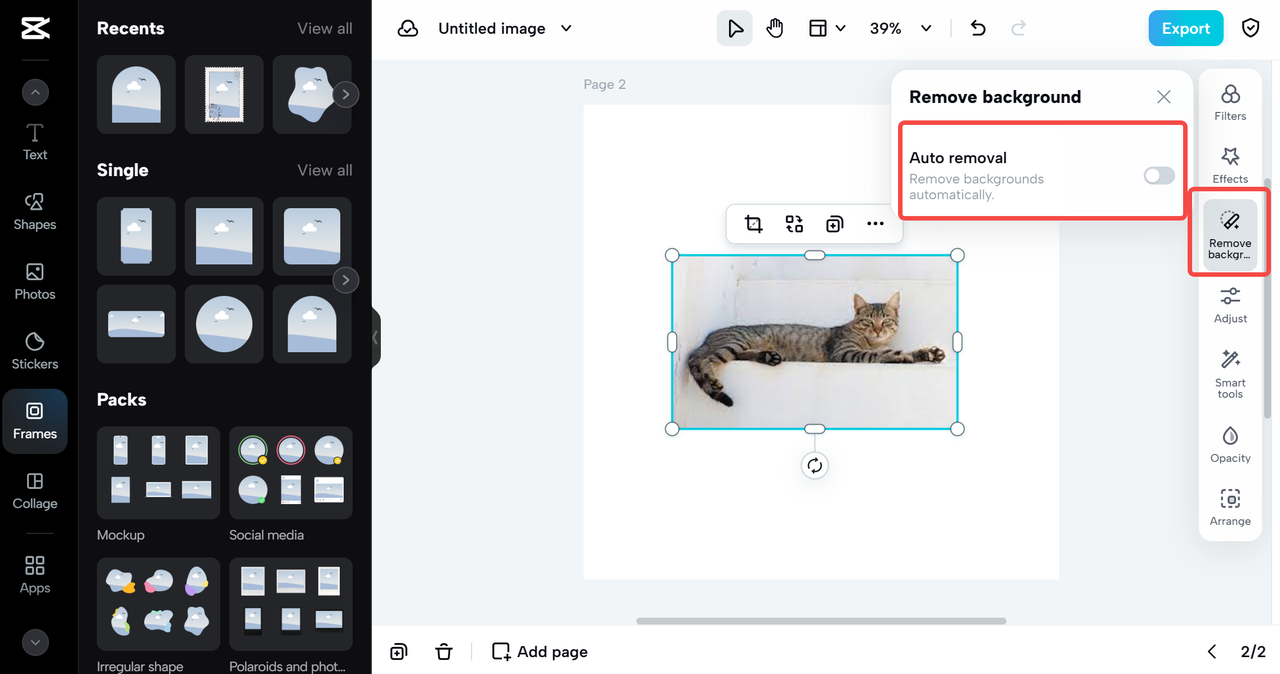Toggle the Auto removal switch
This screenshot has height=674, width=1280.
pyautogui.click(x=1159, y=176)
